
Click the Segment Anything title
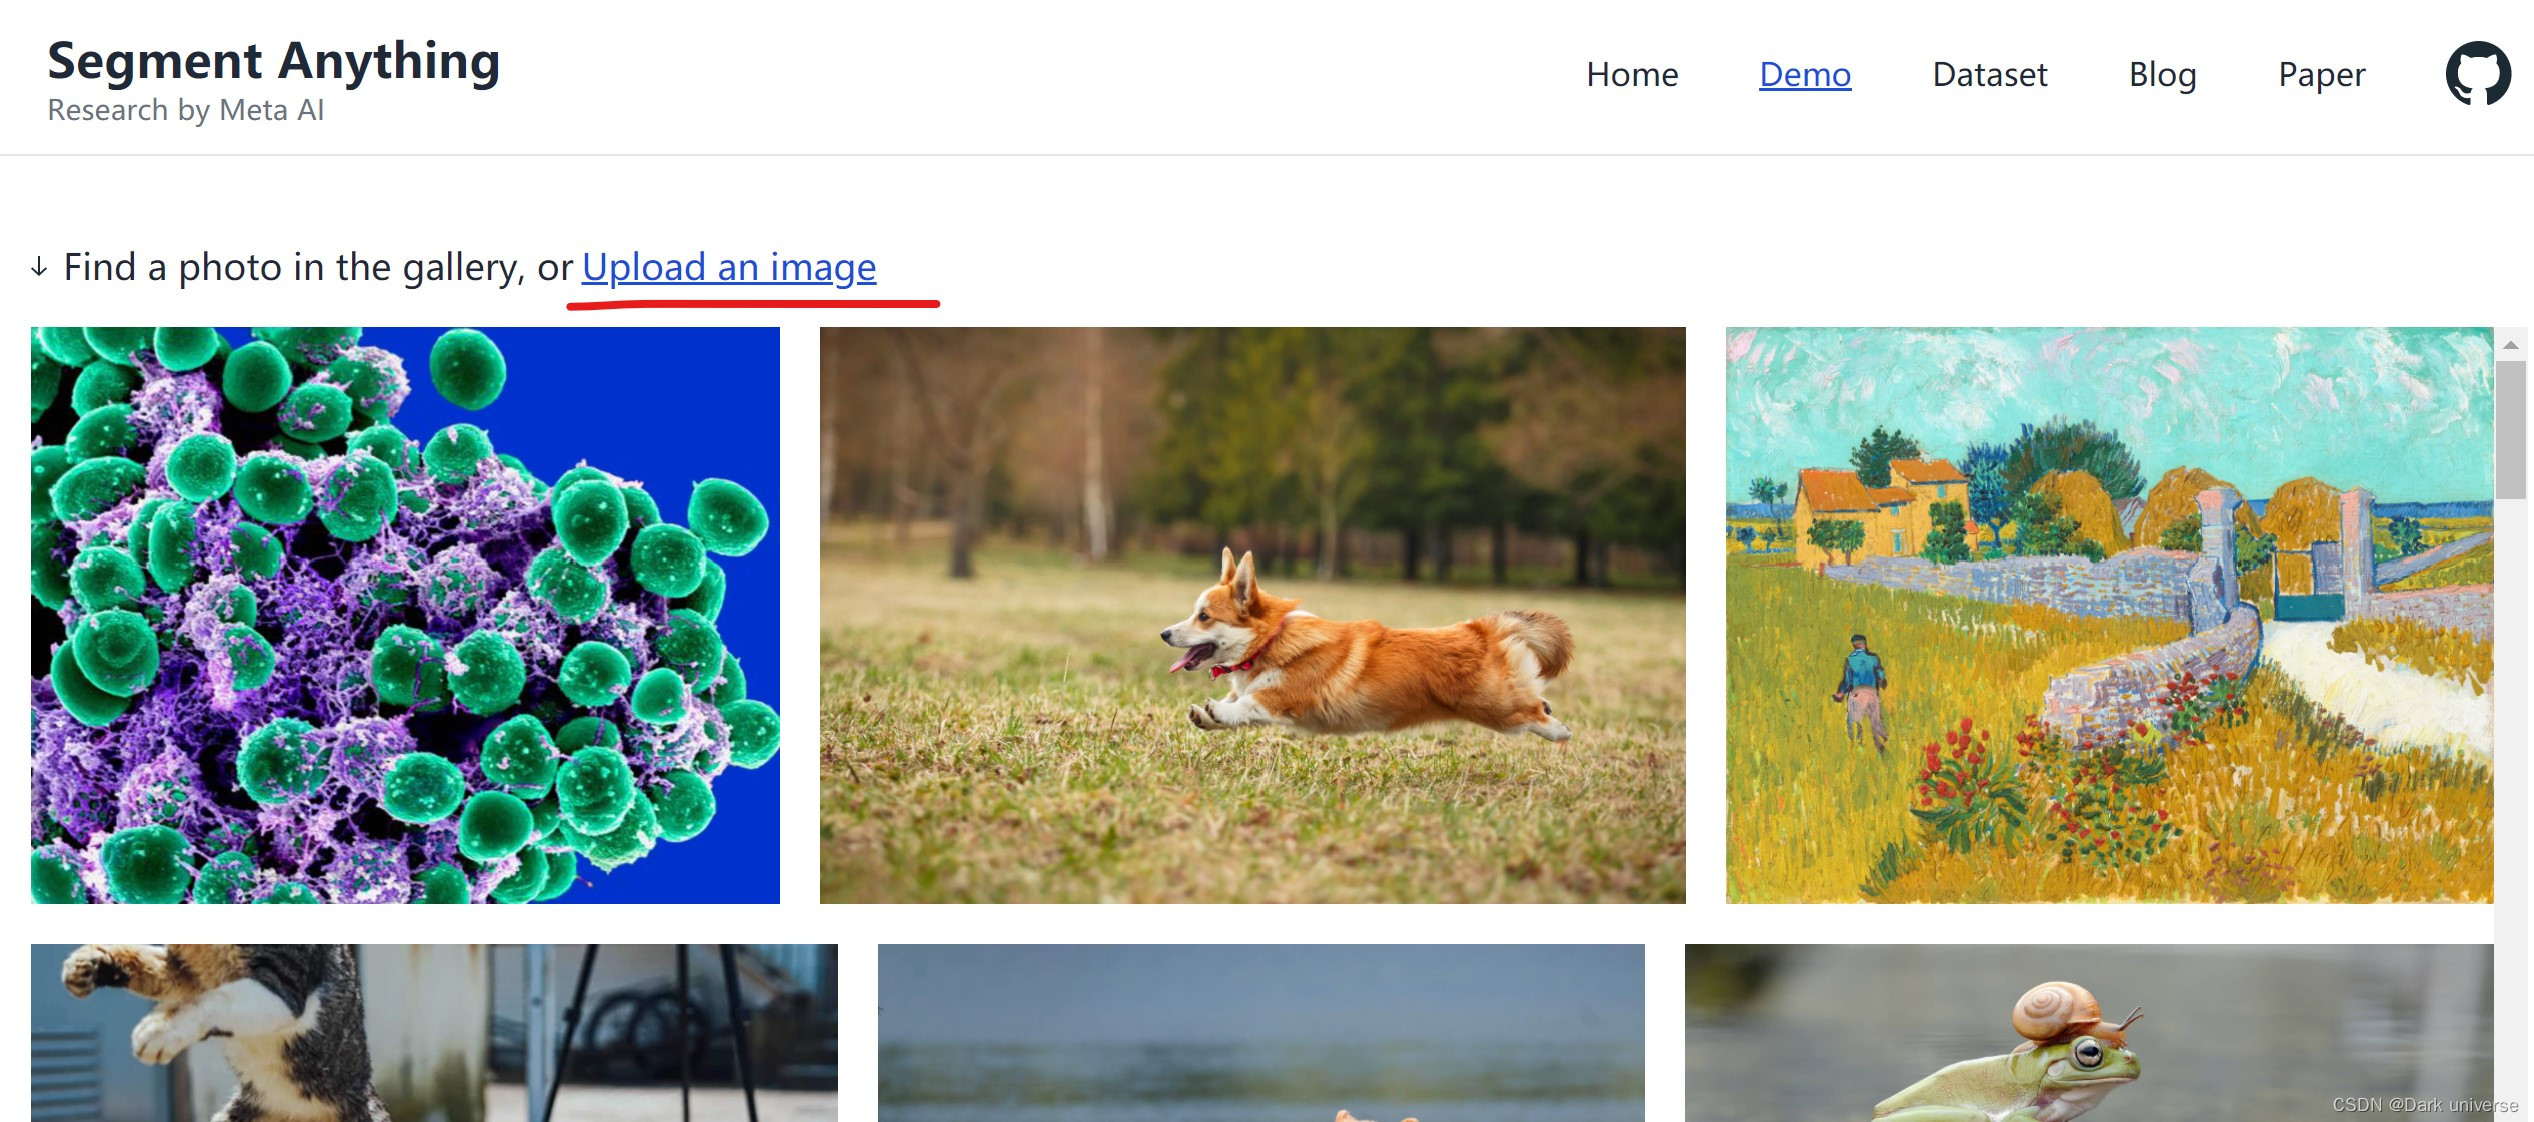(274, 61)
